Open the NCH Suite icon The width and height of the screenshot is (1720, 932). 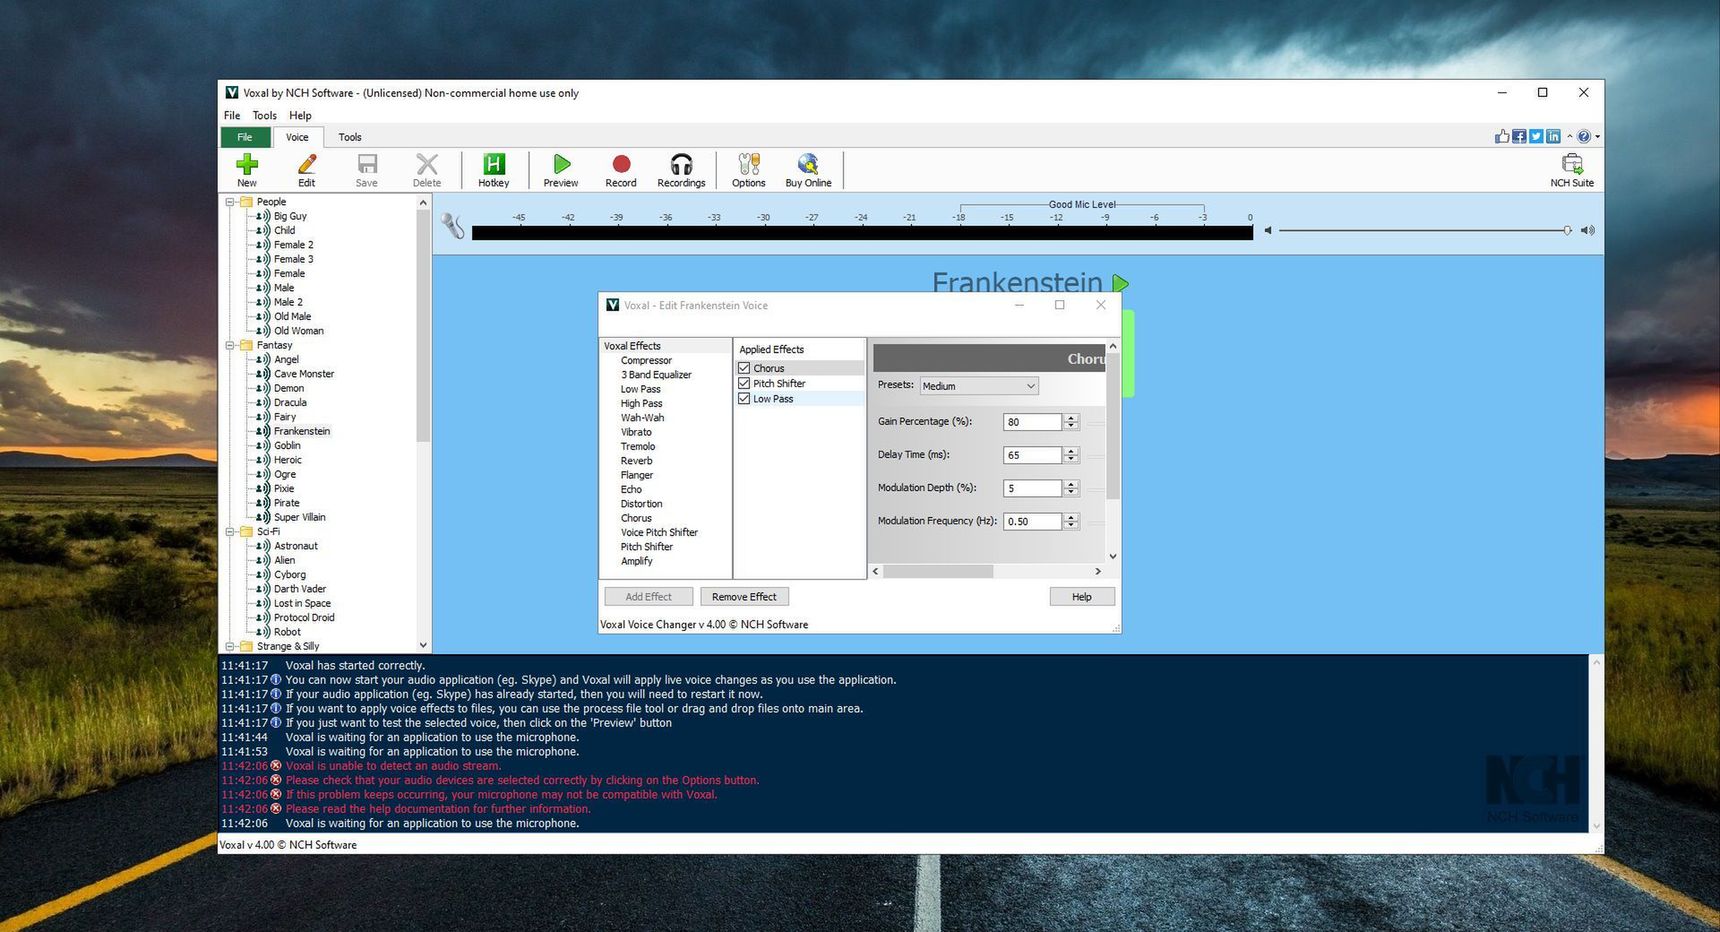point(1572,164)
